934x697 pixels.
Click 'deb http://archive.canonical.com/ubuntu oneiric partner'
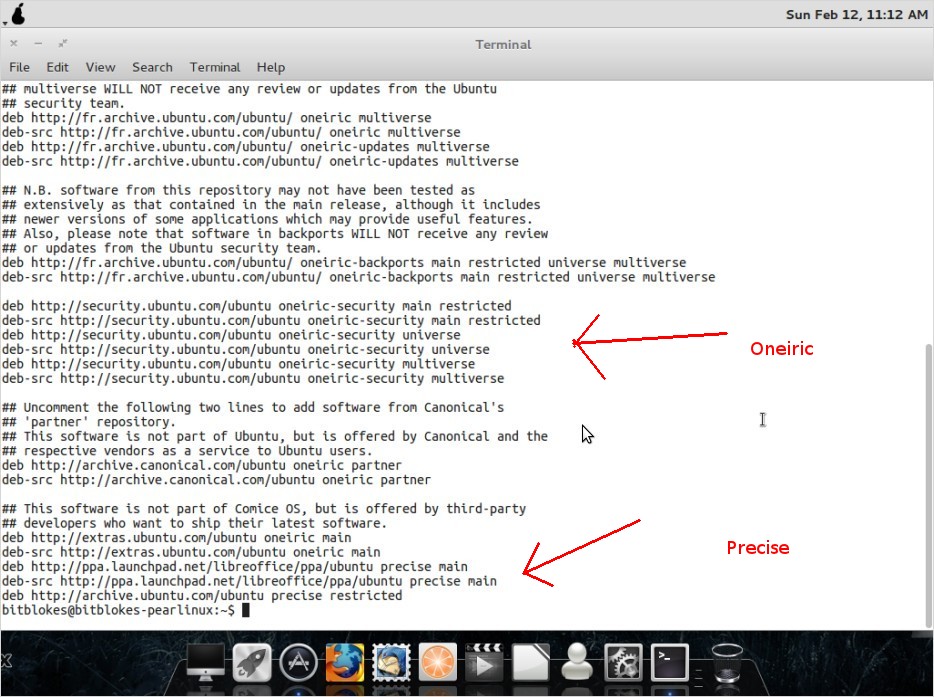201,465
